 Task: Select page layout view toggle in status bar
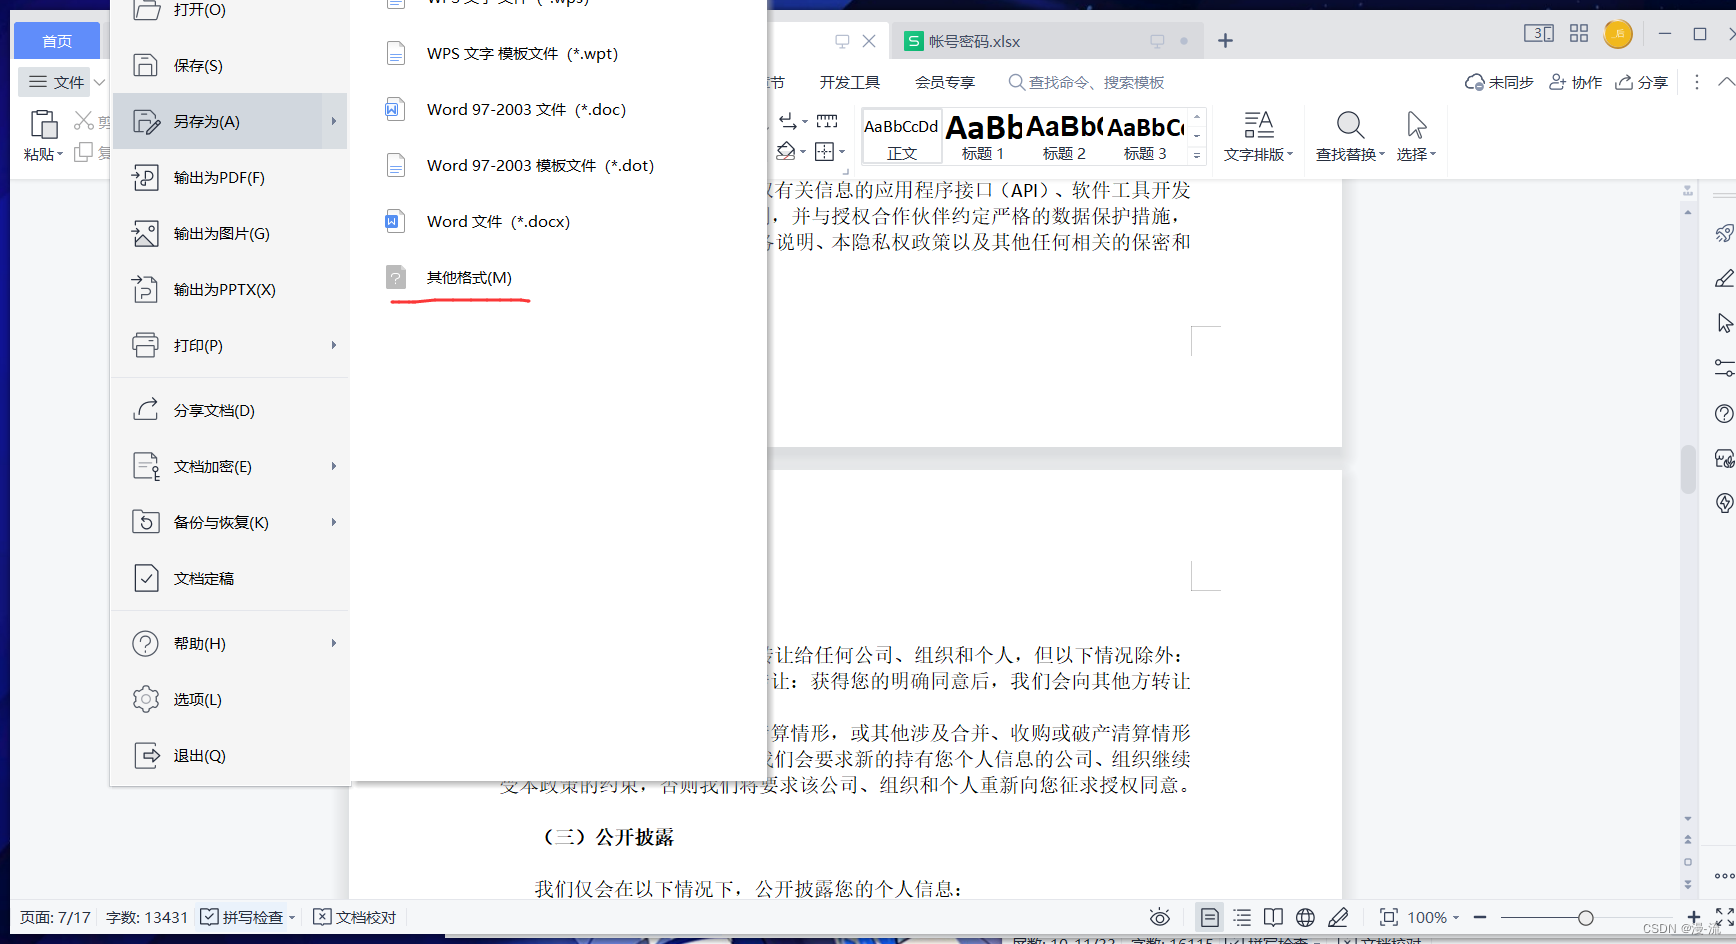click(1209, 917)
